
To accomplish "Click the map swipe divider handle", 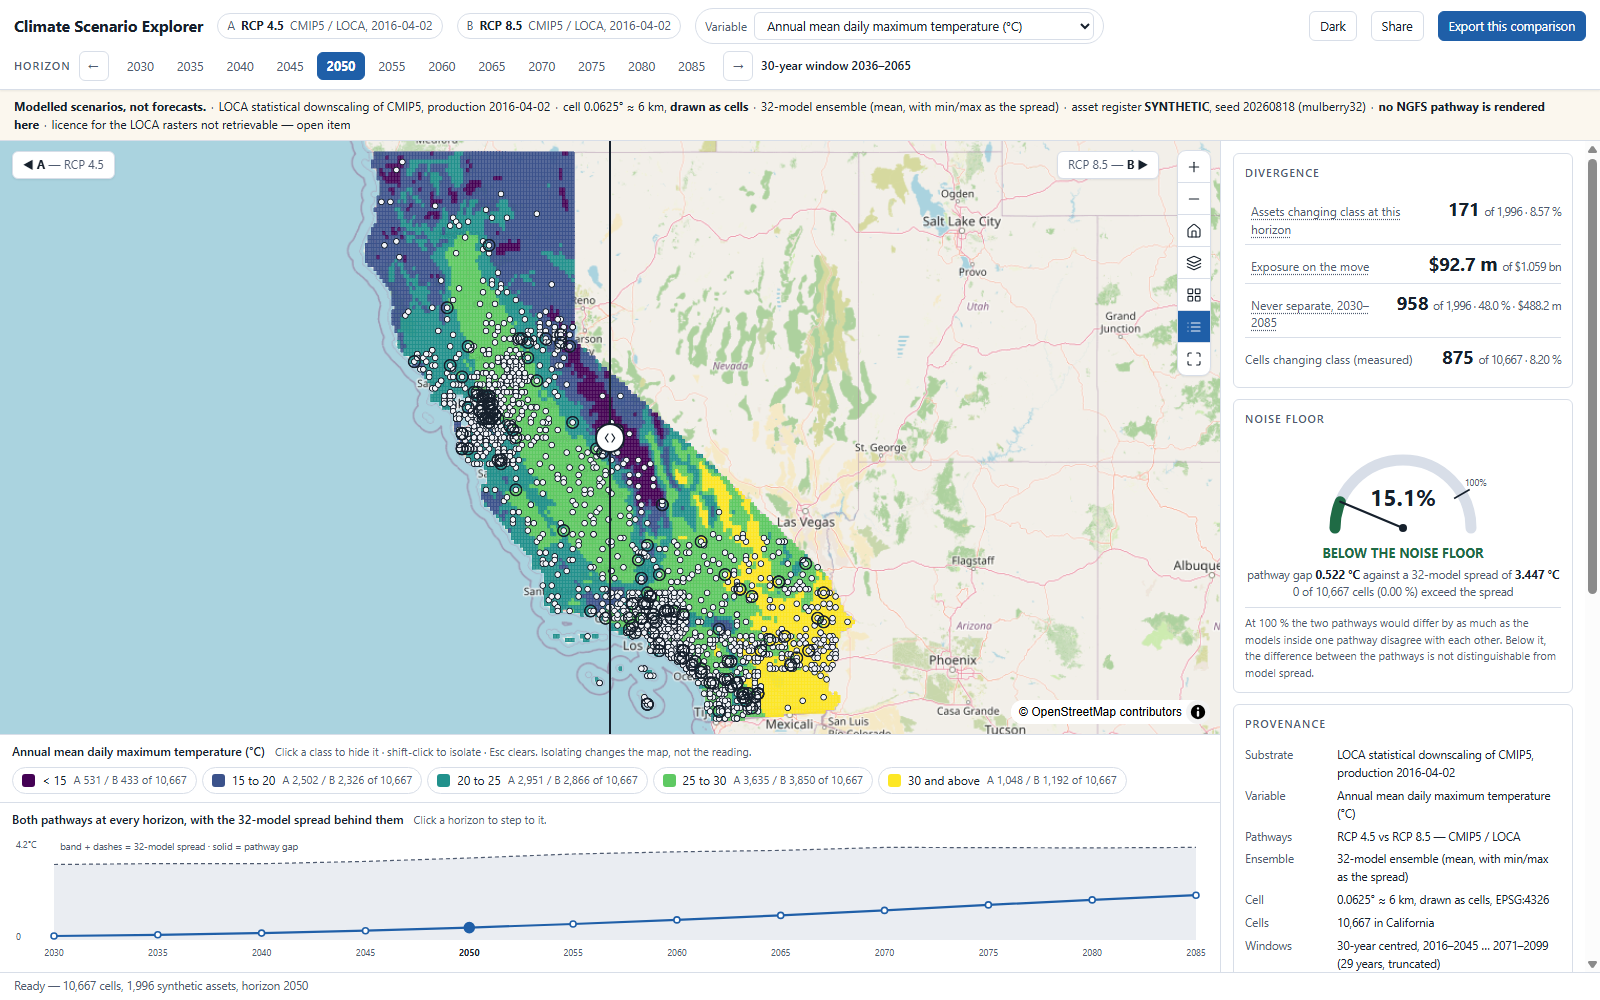I will 610,438.
